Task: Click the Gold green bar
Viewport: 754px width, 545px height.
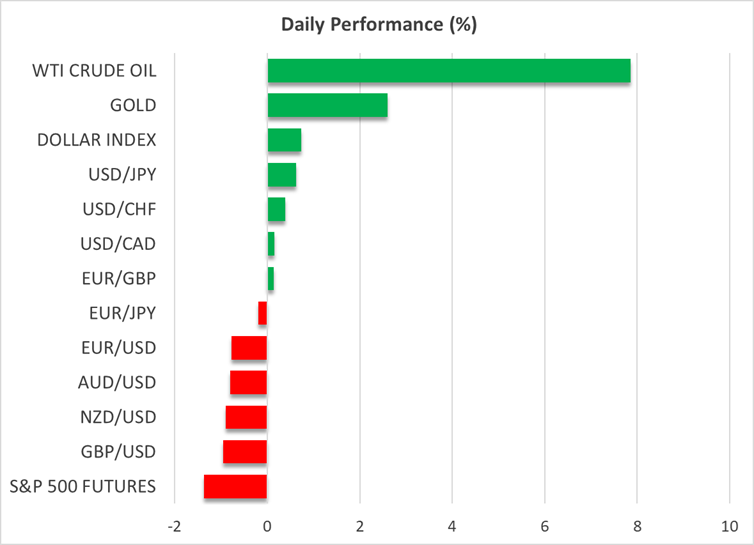Action: tap(327, 106)
